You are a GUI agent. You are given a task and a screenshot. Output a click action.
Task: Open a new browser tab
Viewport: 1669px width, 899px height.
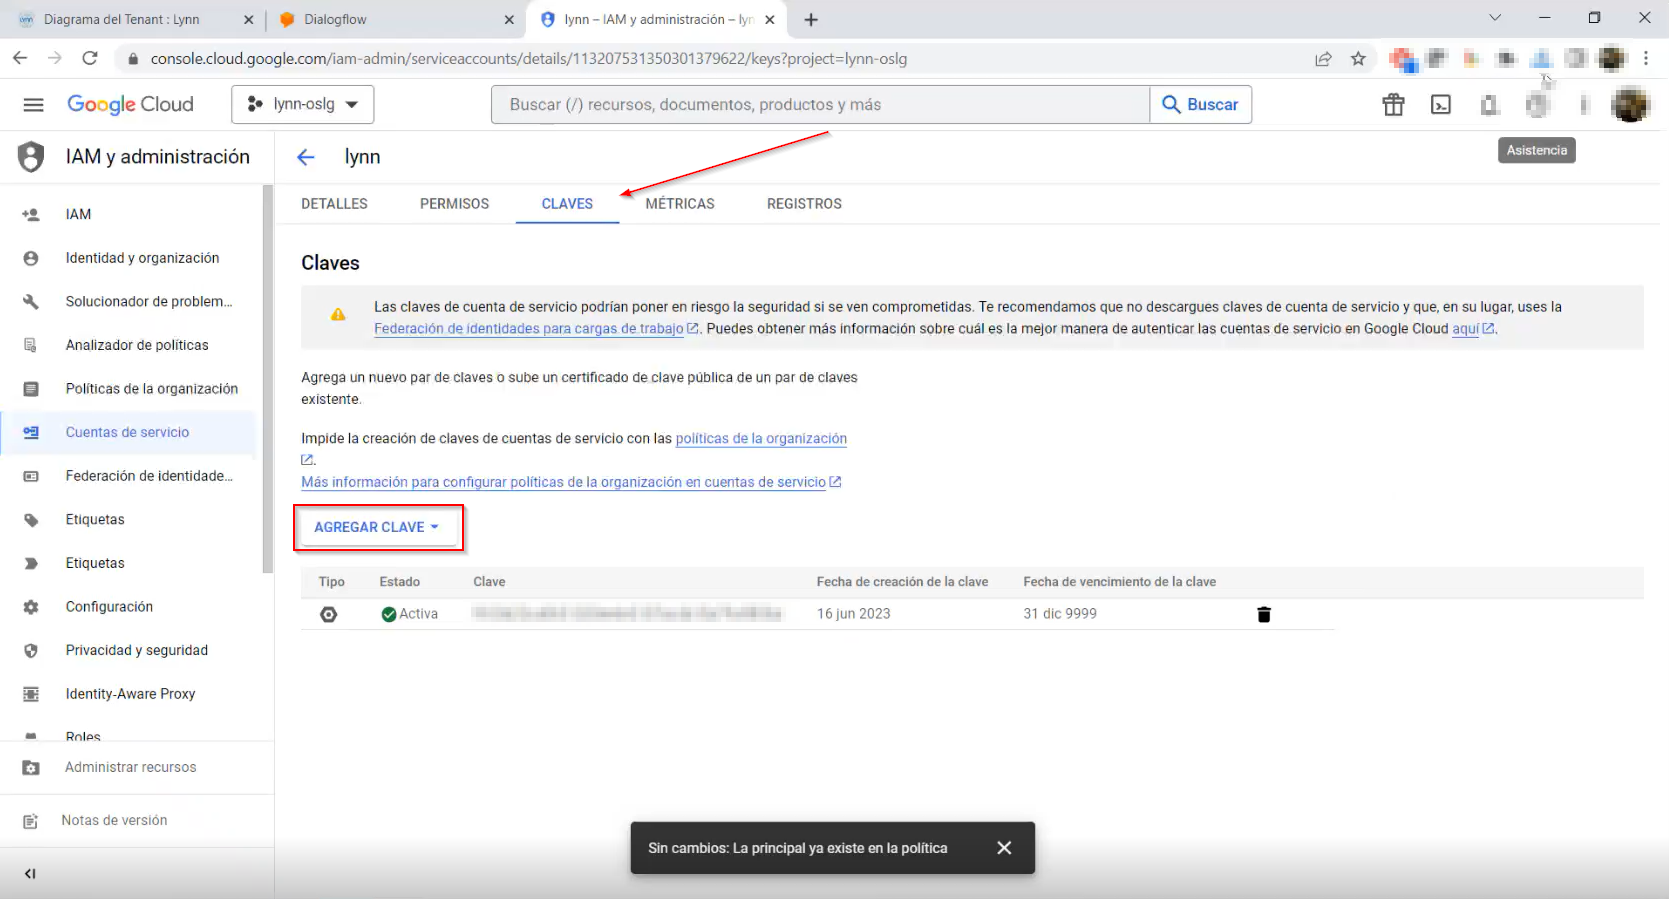(x=811, y=20)
